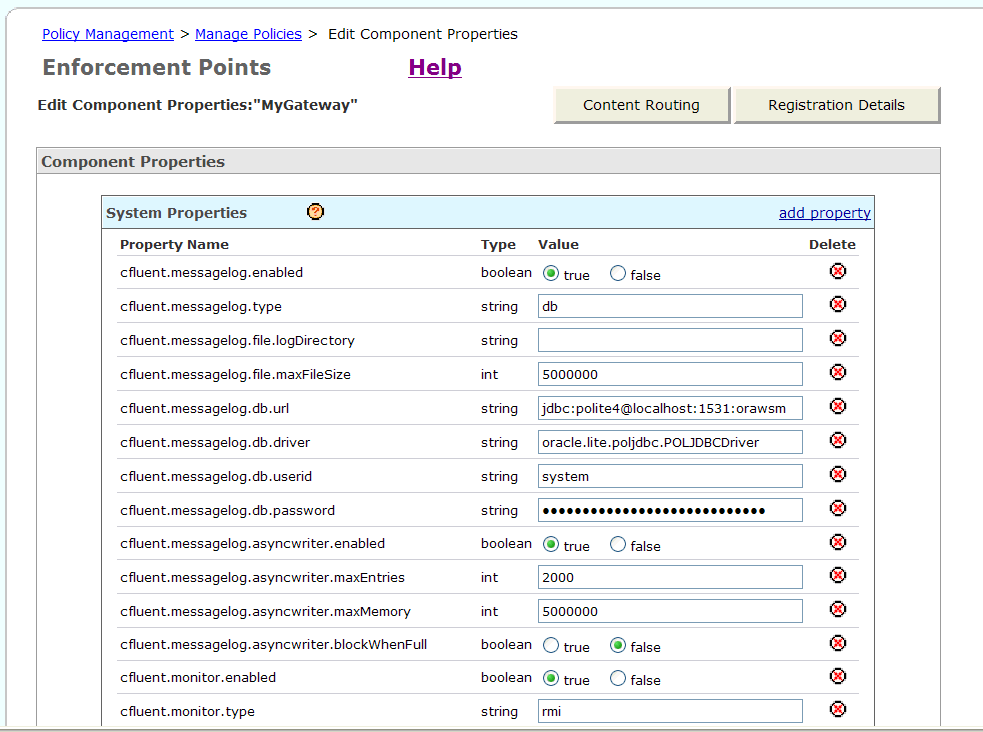
Task: Focus the asyncwriter.maxEntries value field
Action: 670,577
